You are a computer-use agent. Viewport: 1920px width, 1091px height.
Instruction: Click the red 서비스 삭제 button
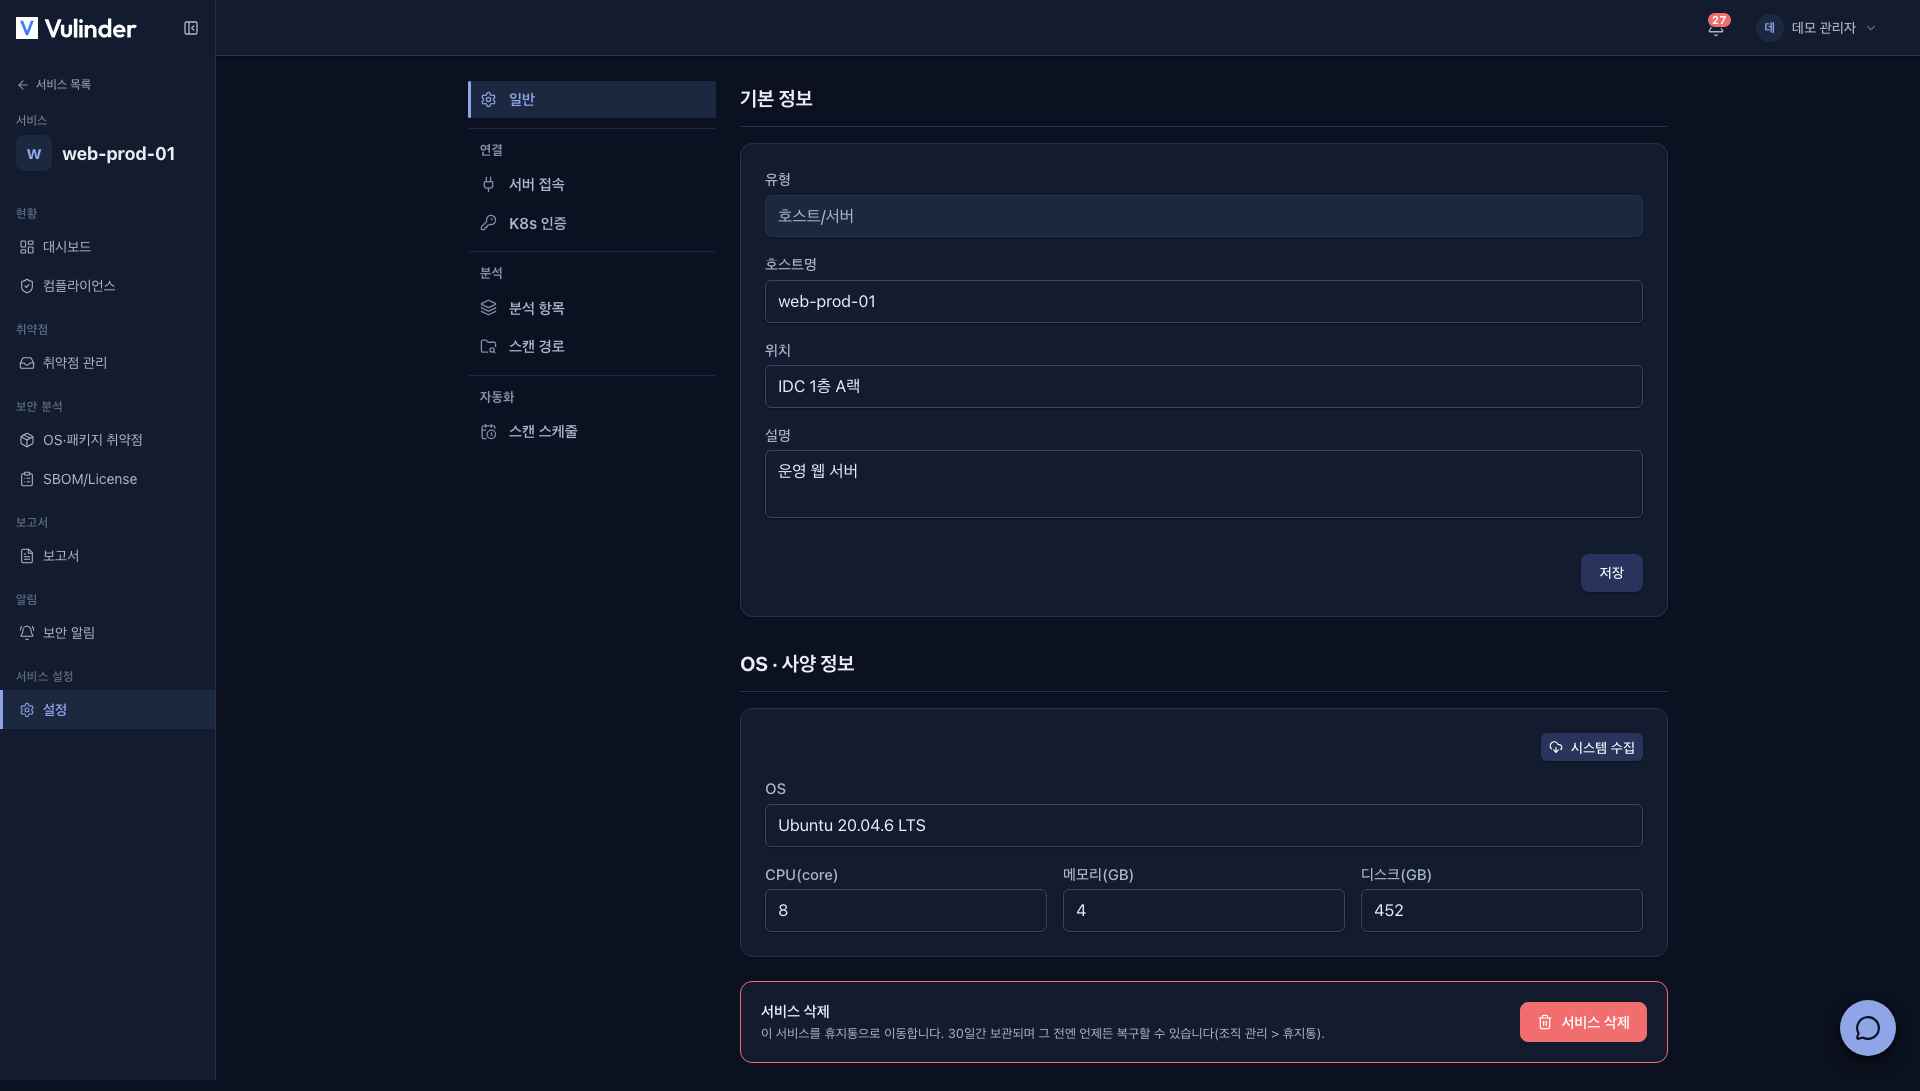click(x=1583, y=1022)
